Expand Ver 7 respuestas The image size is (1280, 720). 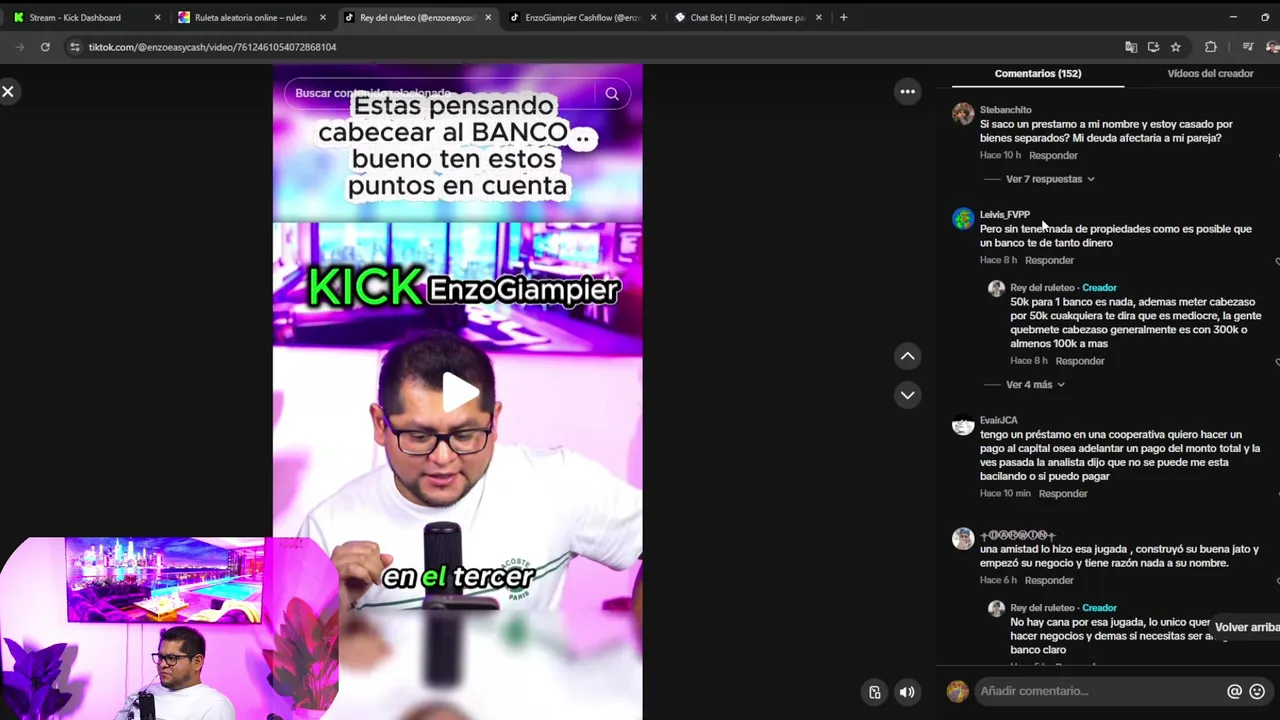(1050, 179)
